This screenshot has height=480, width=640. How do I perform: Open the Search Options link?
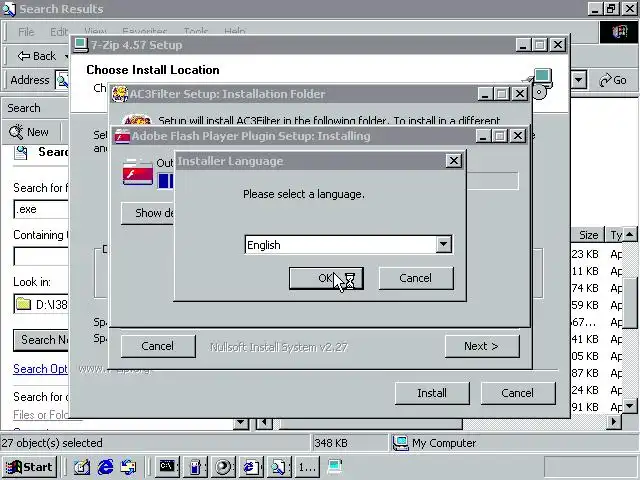(40, 369)
